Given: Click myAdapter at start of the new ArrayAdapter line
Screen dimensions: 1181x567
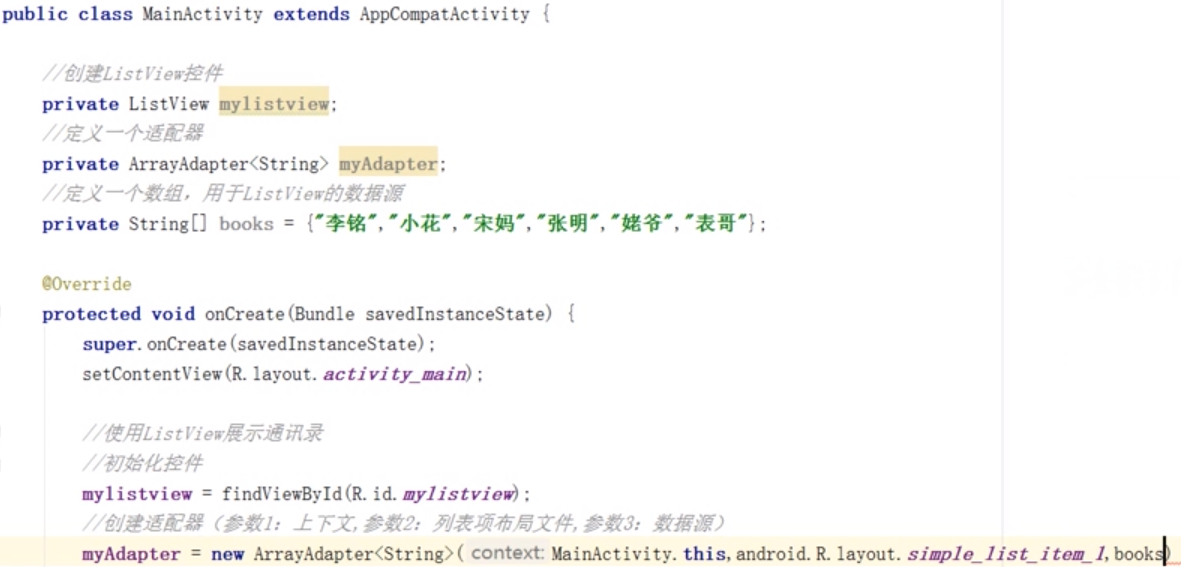Looking at the screenshot, I should [131, 555].
